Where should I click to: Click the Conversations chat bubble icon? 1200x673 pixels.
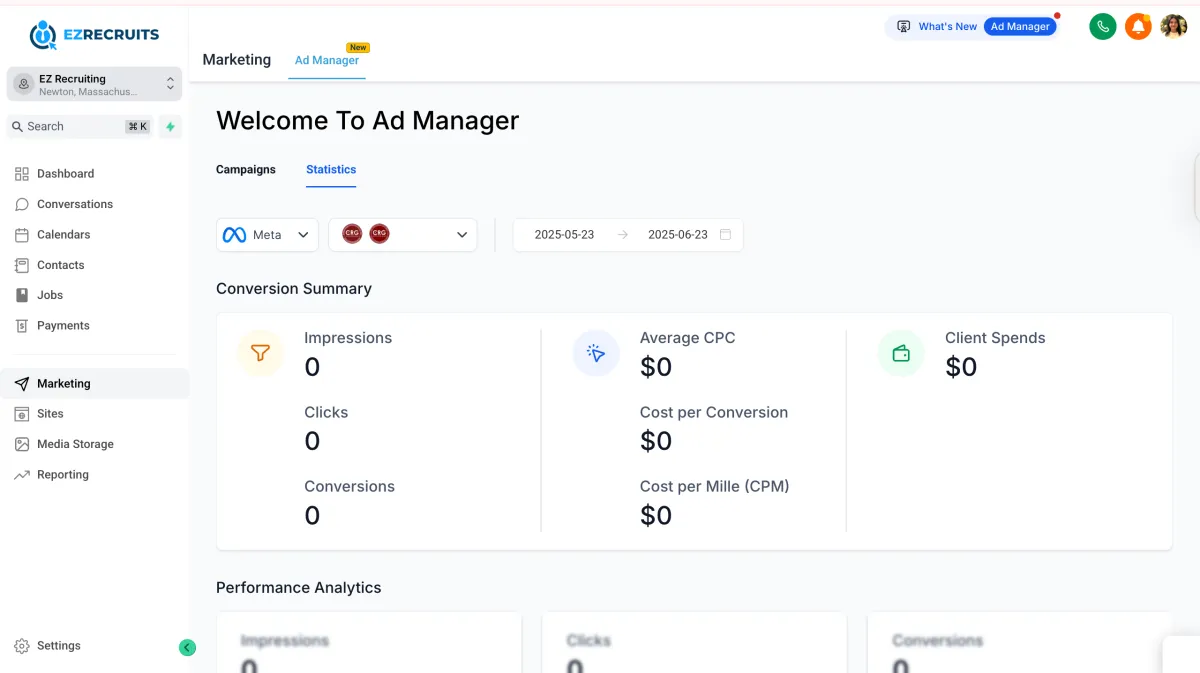pyautogui.click(x=22, y=204)
